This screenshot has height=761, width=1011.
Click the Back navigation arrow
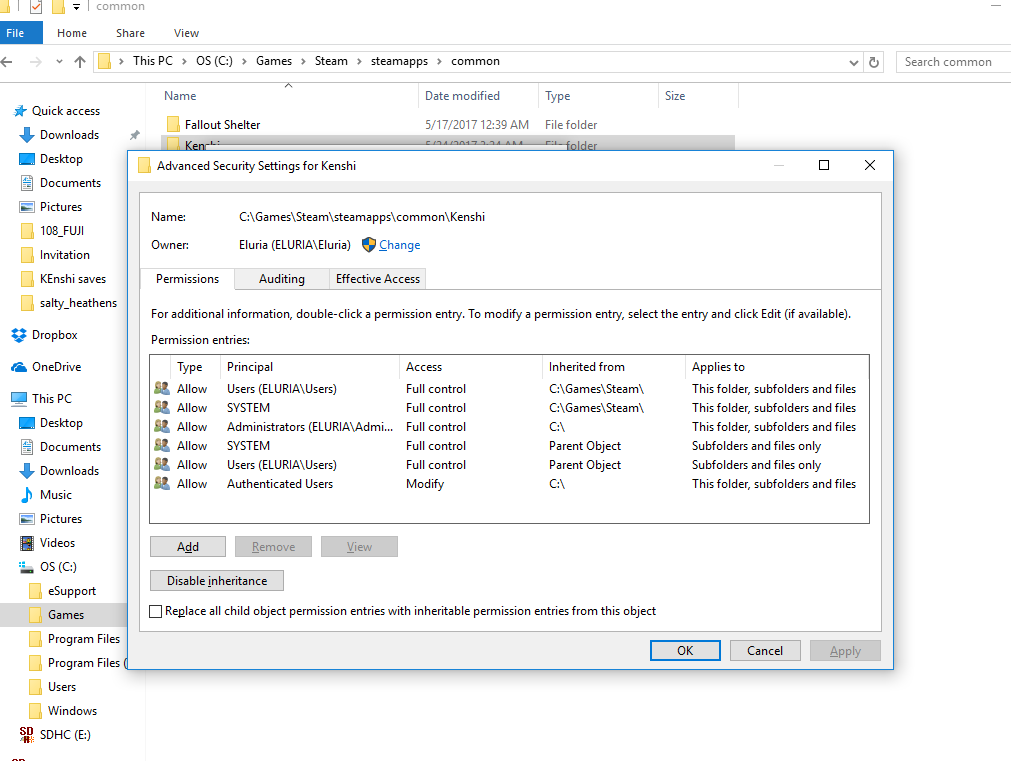pyautogui.click(x=7, y=62)
